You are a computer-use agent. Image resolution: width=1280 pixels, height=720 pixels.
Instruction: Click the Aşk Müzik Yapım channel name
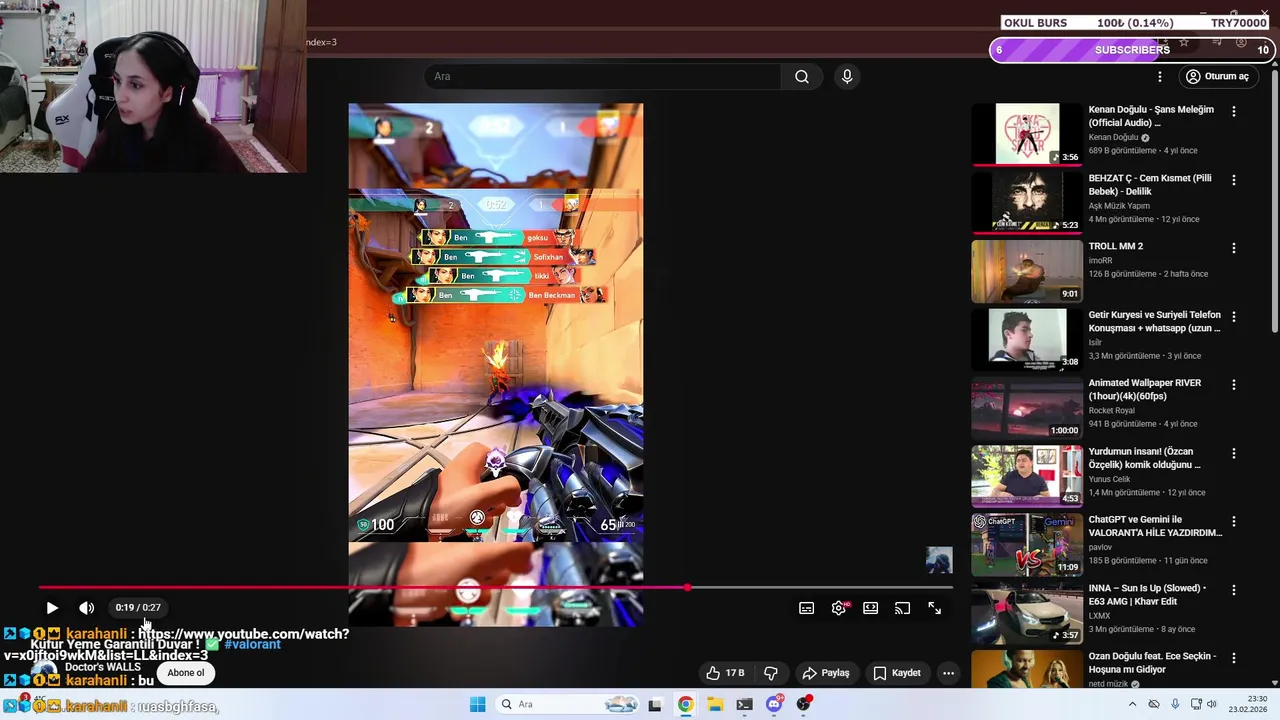1121,206
